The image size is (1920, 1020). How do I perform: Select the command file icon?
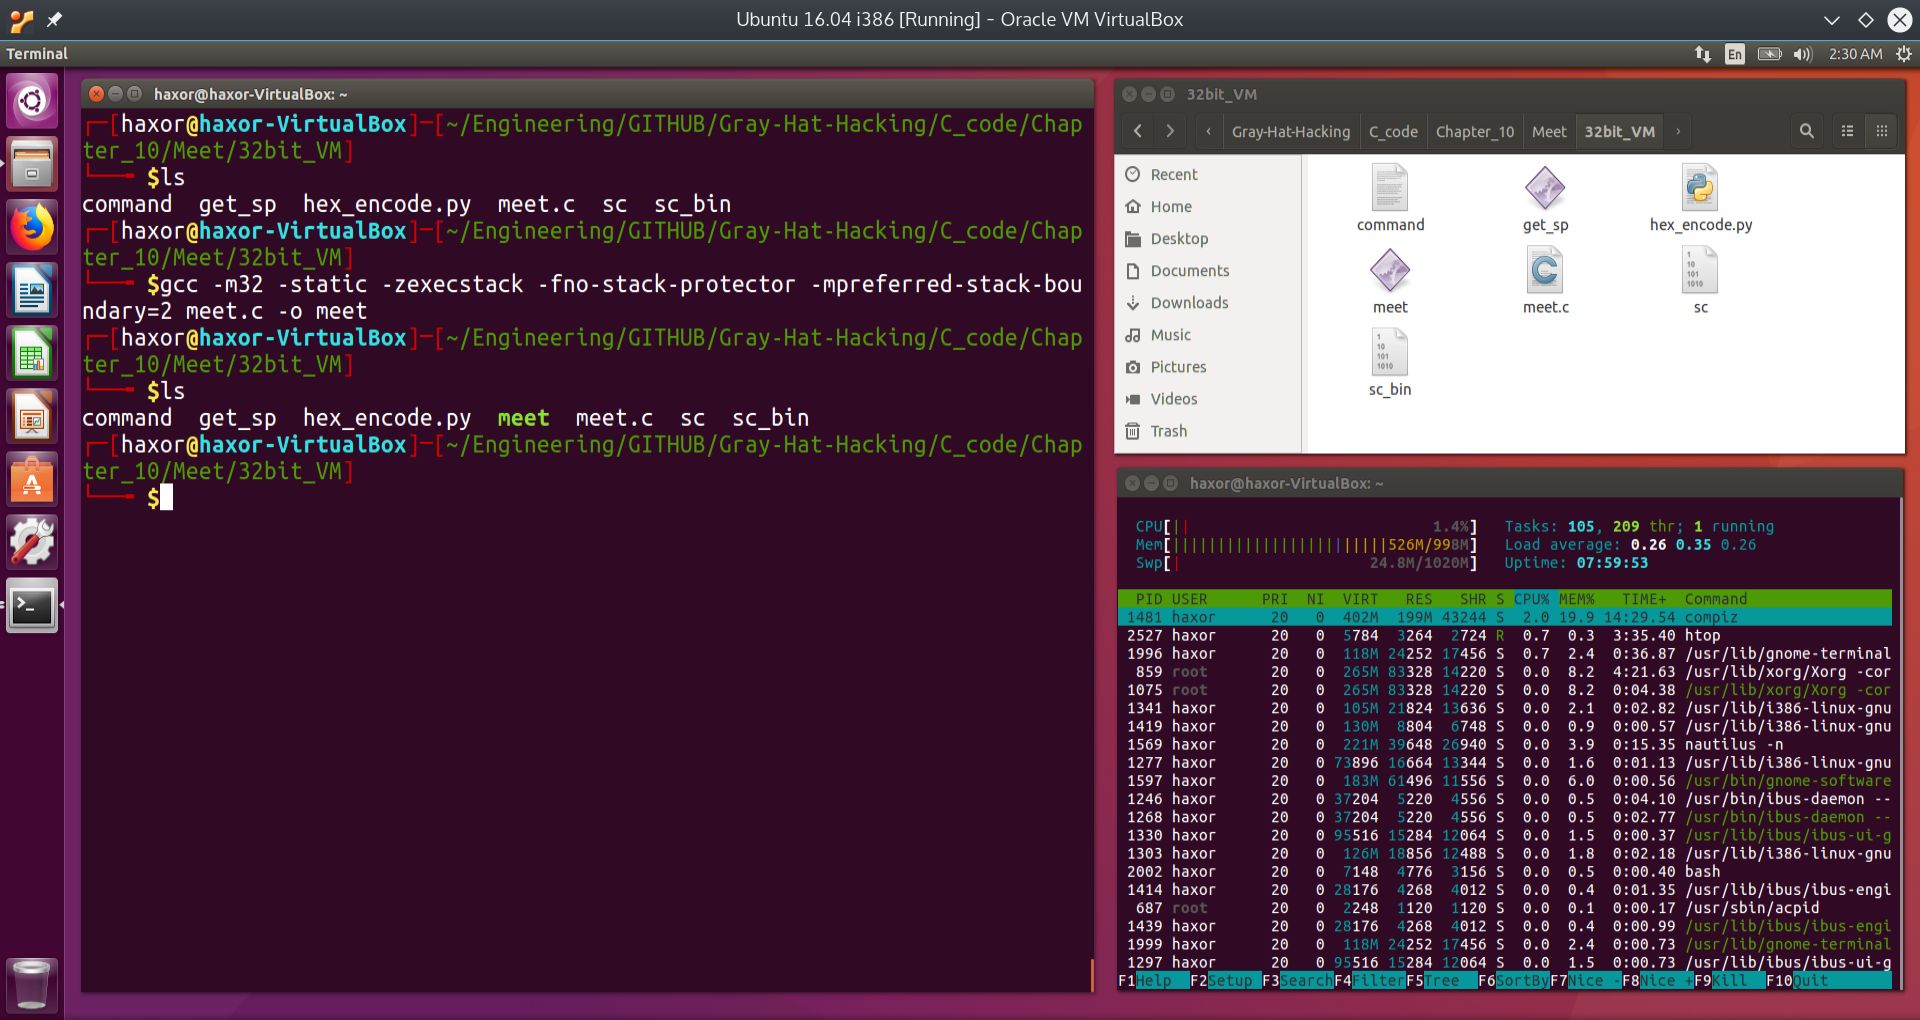[x=1390, y=188]
